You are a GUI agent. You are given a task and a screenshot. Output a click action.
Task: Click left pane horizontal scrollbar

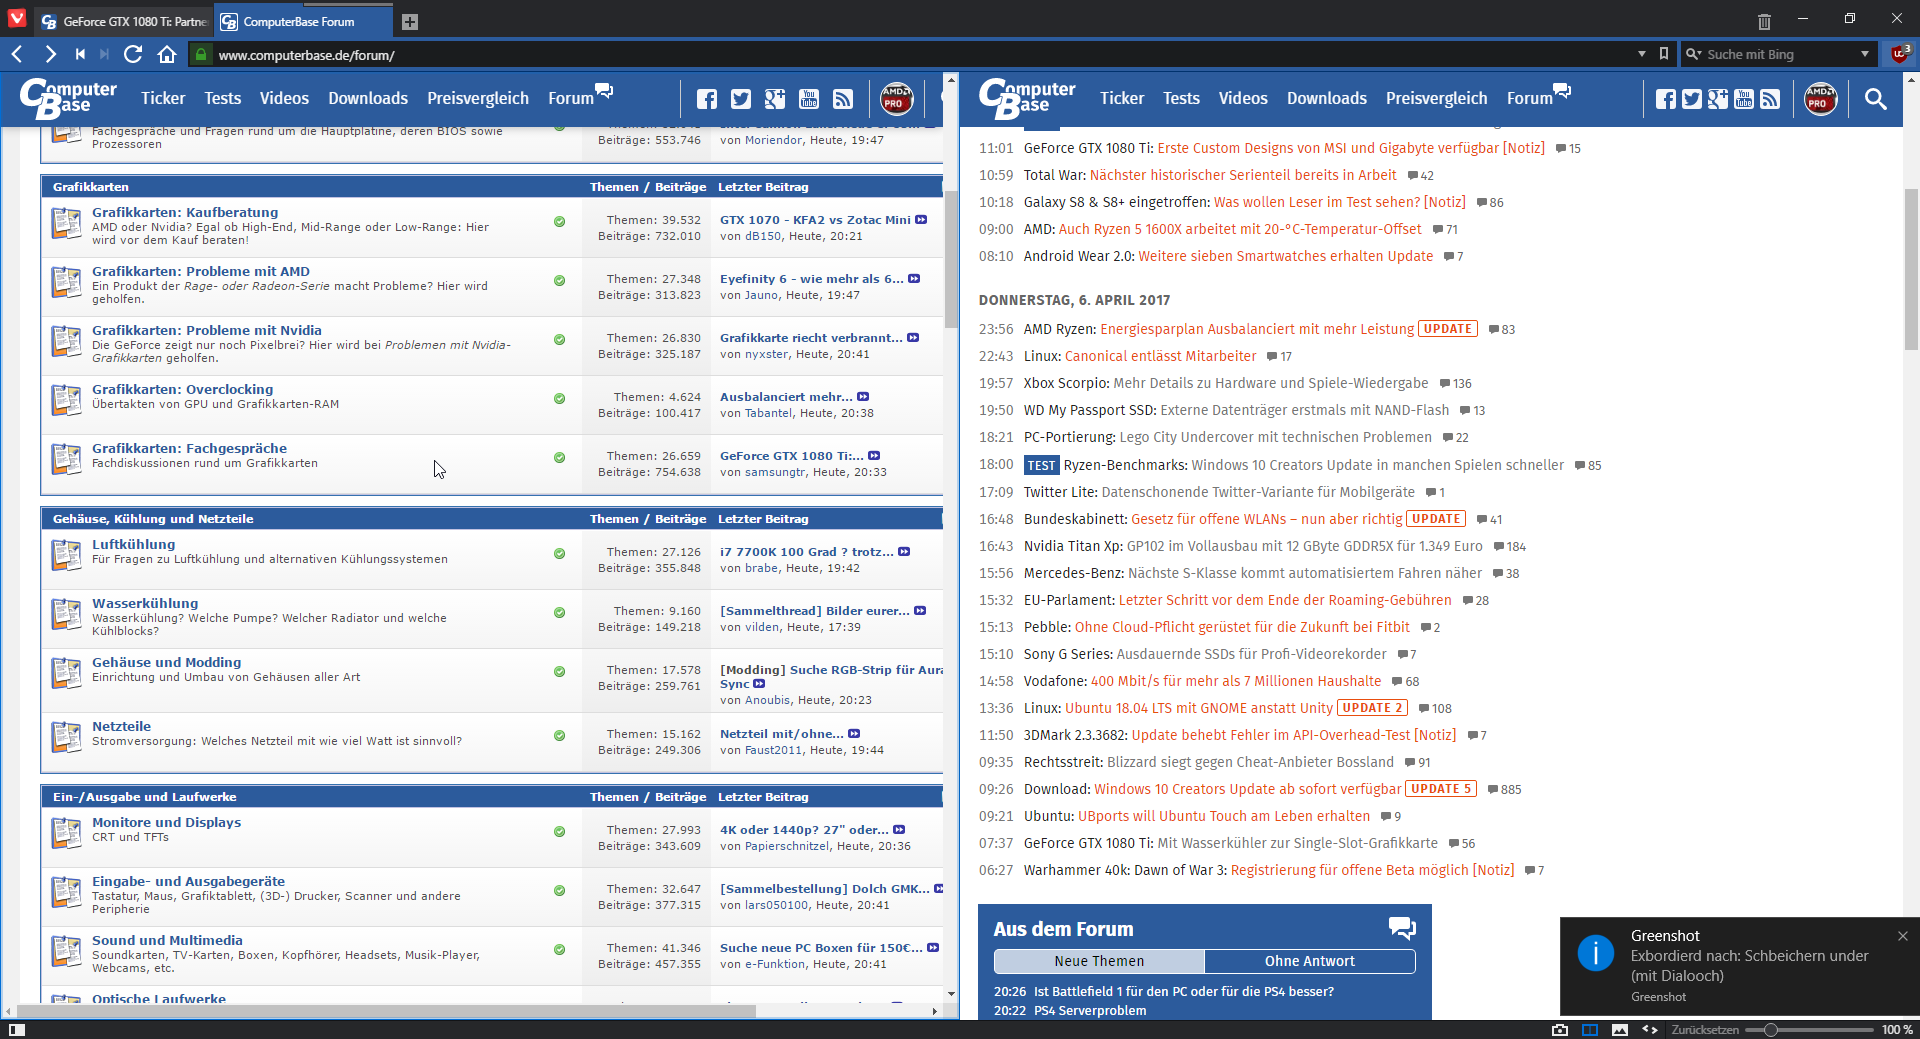[385, 1011]
